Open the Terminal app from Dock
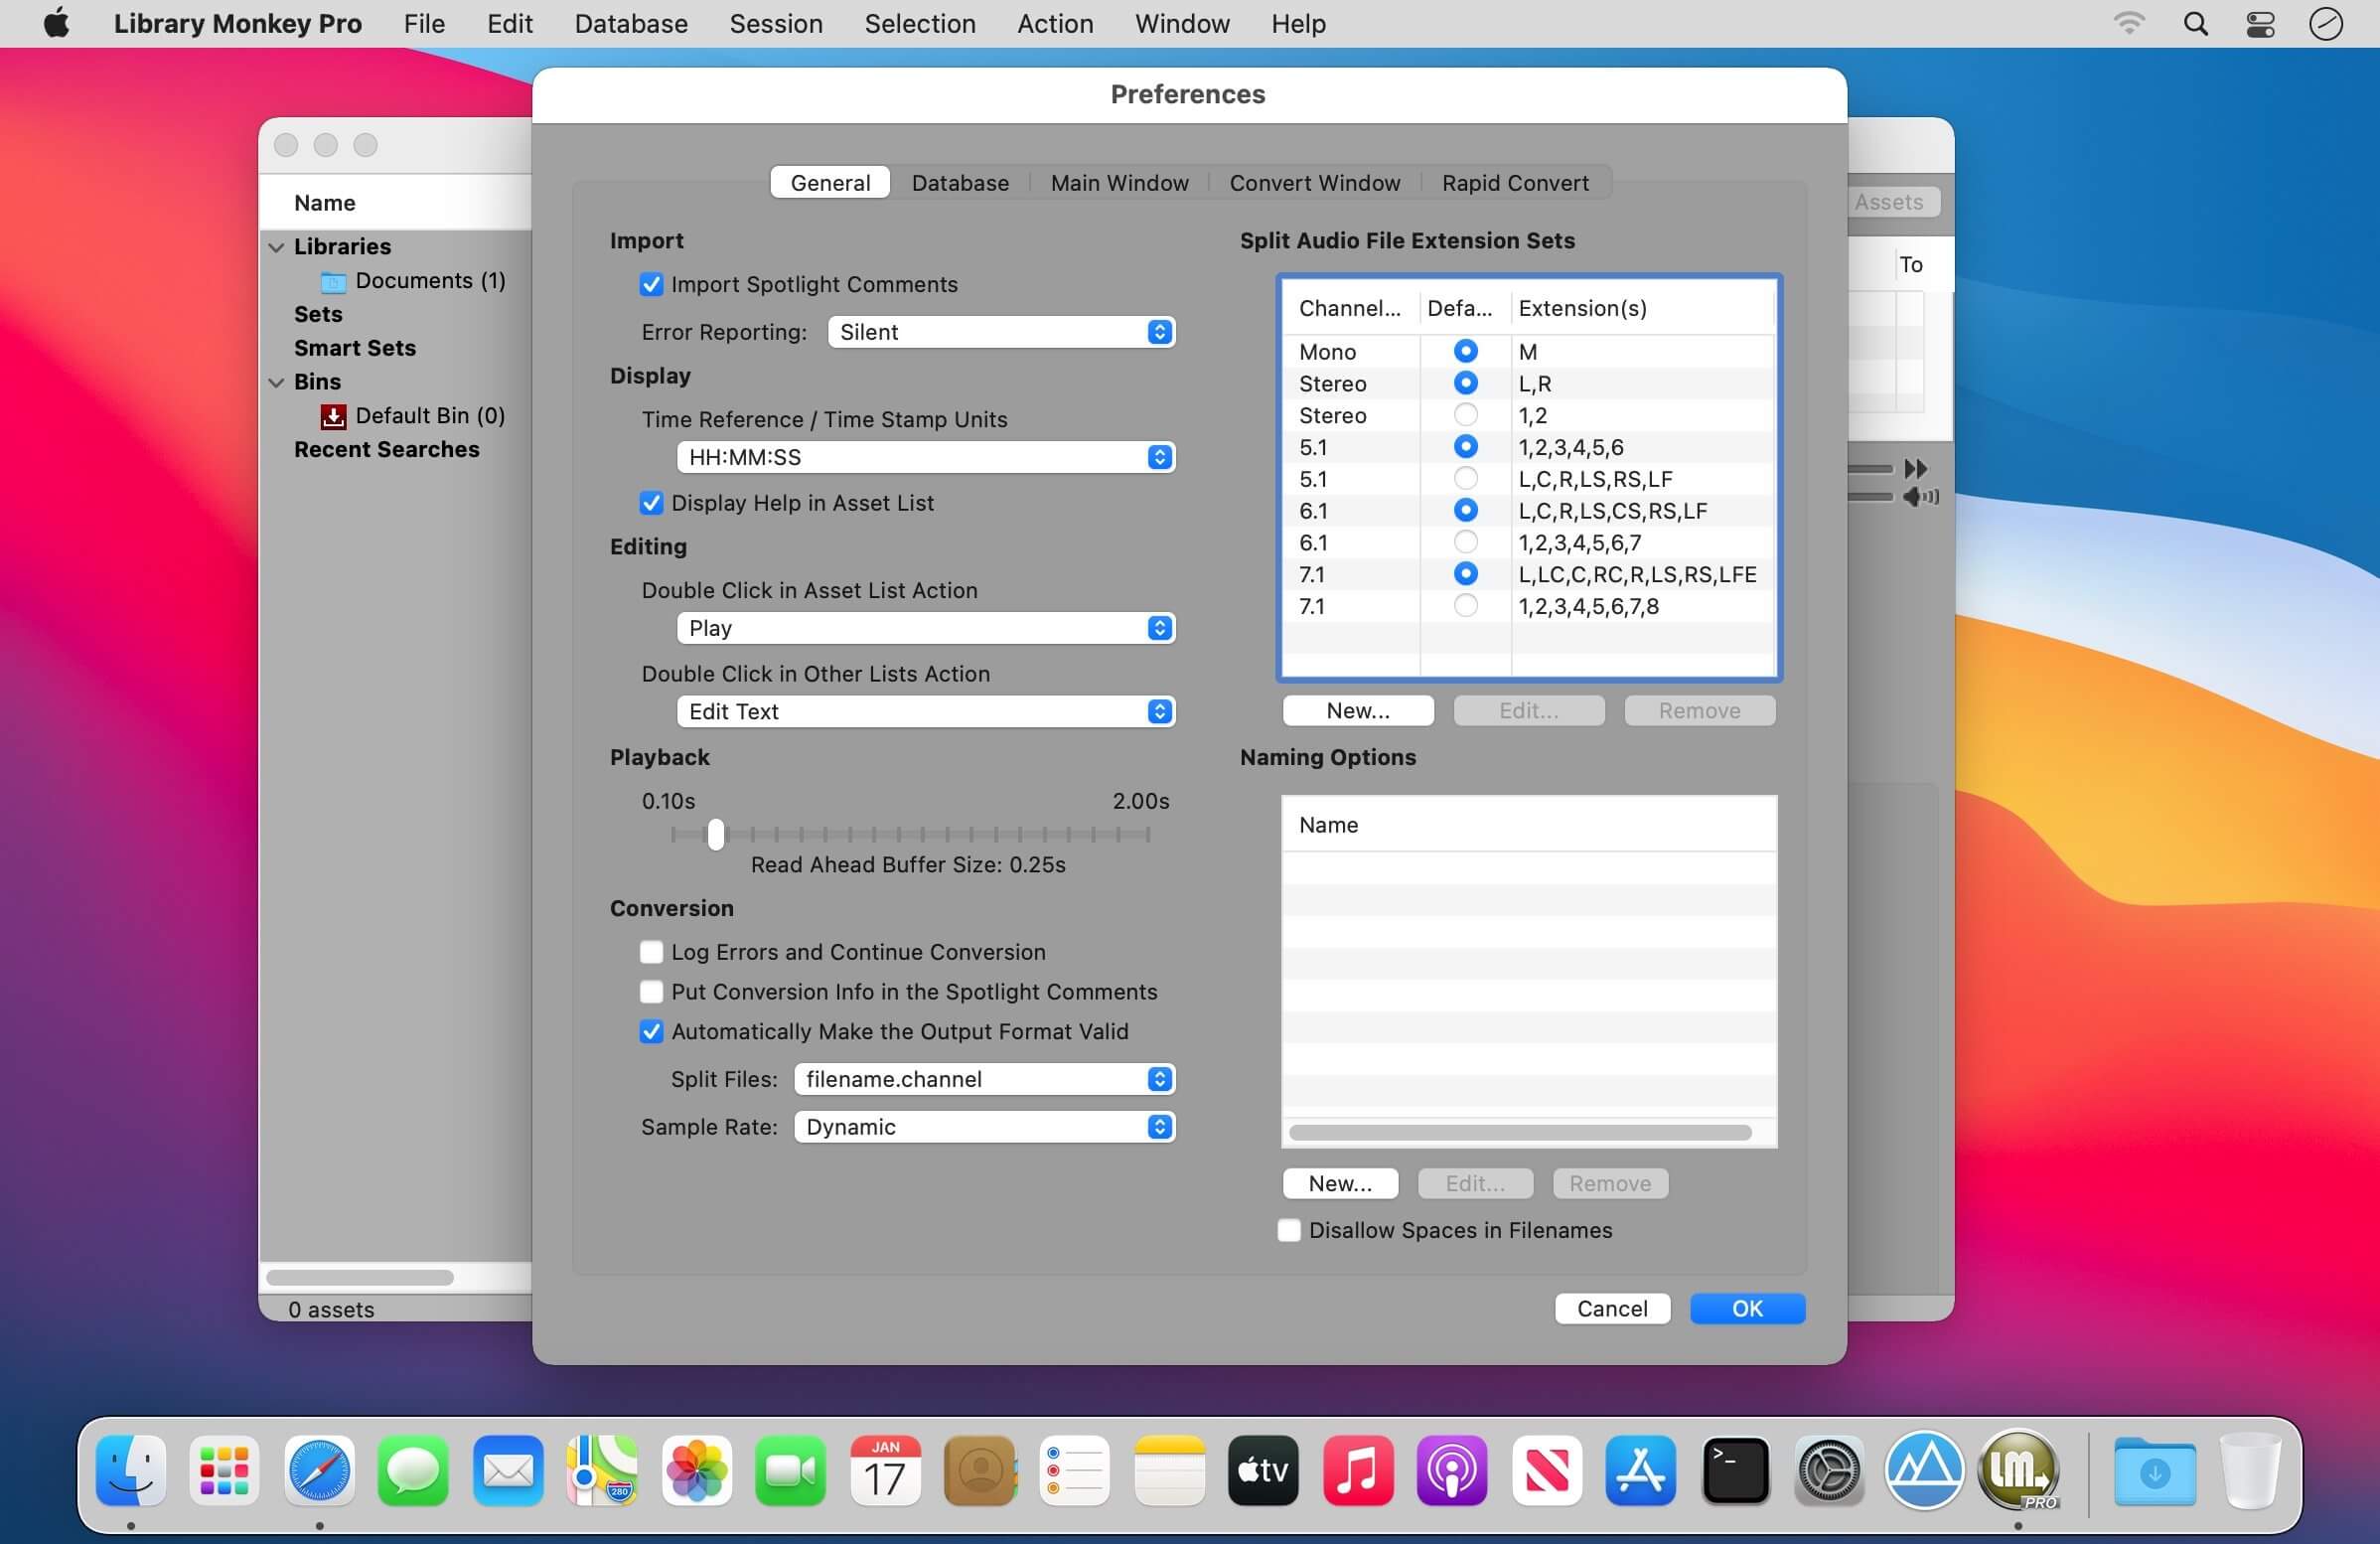 [x=1735, y=1470]
